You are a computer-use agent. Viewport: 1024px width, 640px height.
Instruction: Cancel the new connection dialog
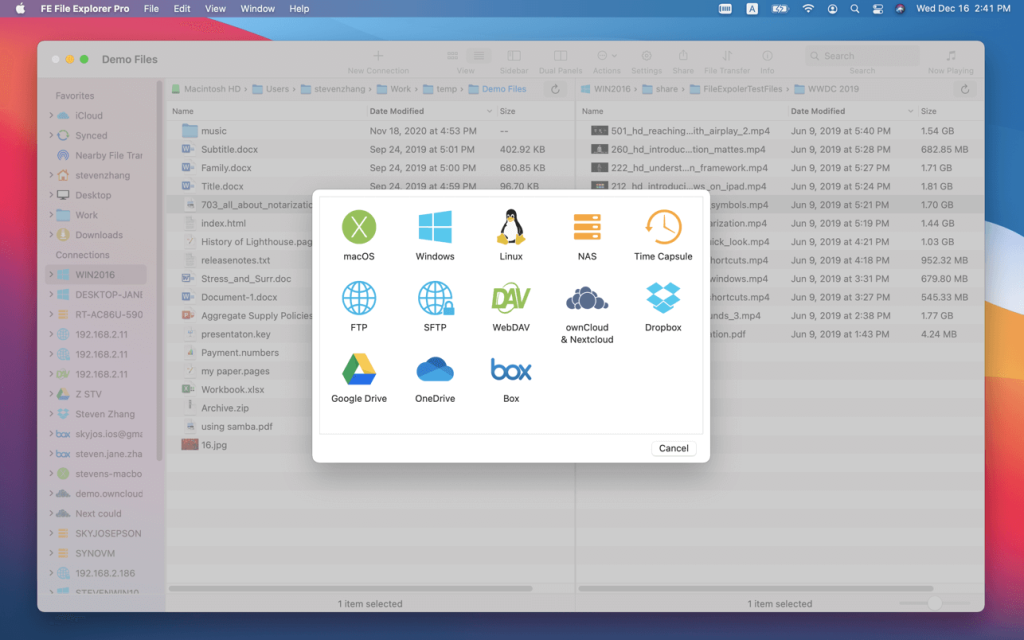(x=673, y=447)
